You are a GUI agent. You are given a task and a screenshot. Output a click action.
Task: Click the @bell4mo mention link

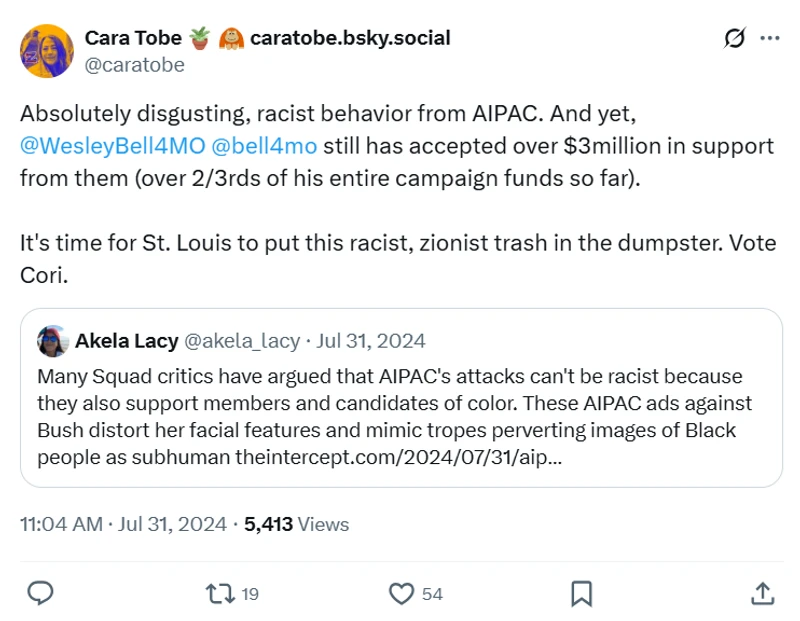(262, 146)
